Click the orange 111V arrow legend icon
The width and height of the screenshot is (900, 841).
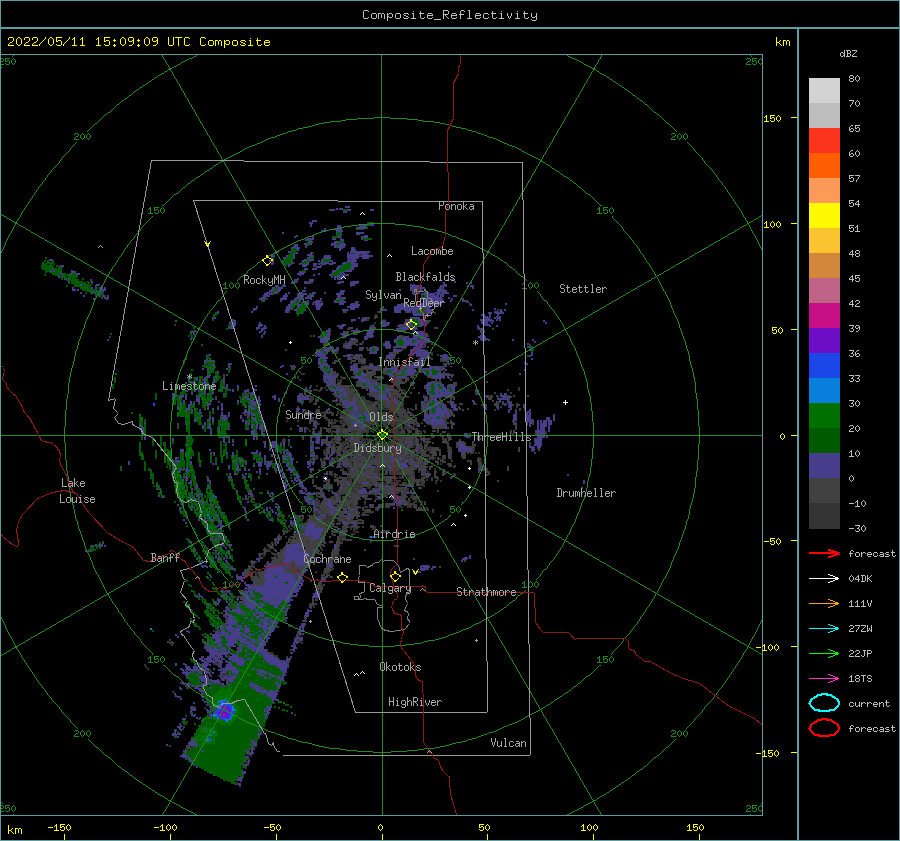(824, 603)
